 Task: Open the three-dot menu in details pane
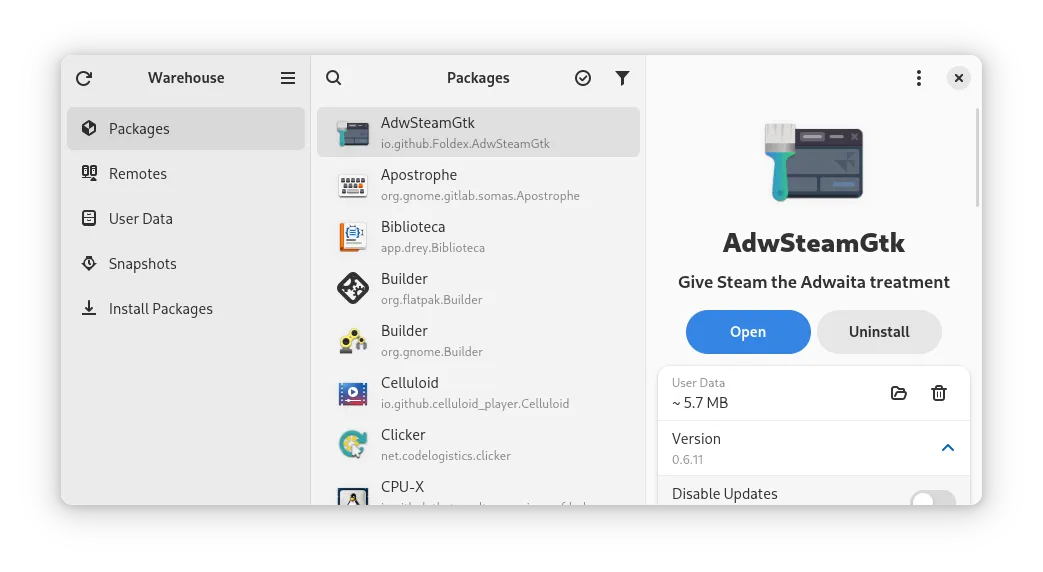pos(919,78)
